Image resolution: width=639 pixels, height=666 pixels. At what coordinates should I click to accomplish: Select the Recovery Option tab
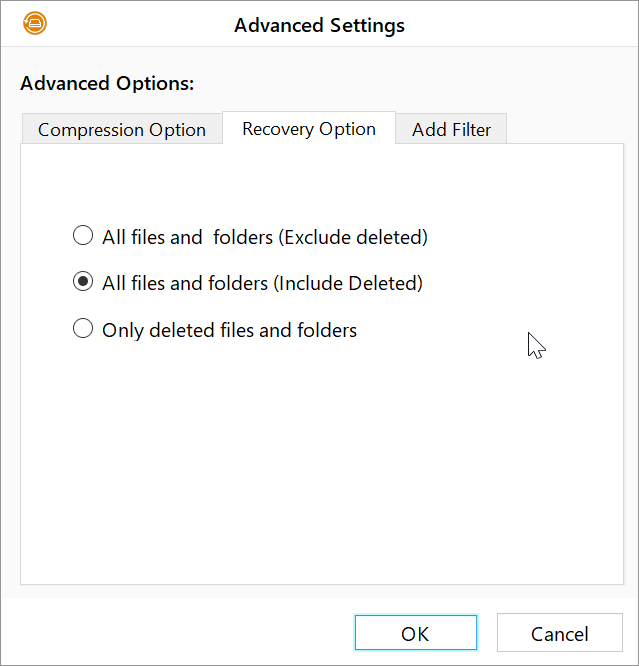click(309, 128)
